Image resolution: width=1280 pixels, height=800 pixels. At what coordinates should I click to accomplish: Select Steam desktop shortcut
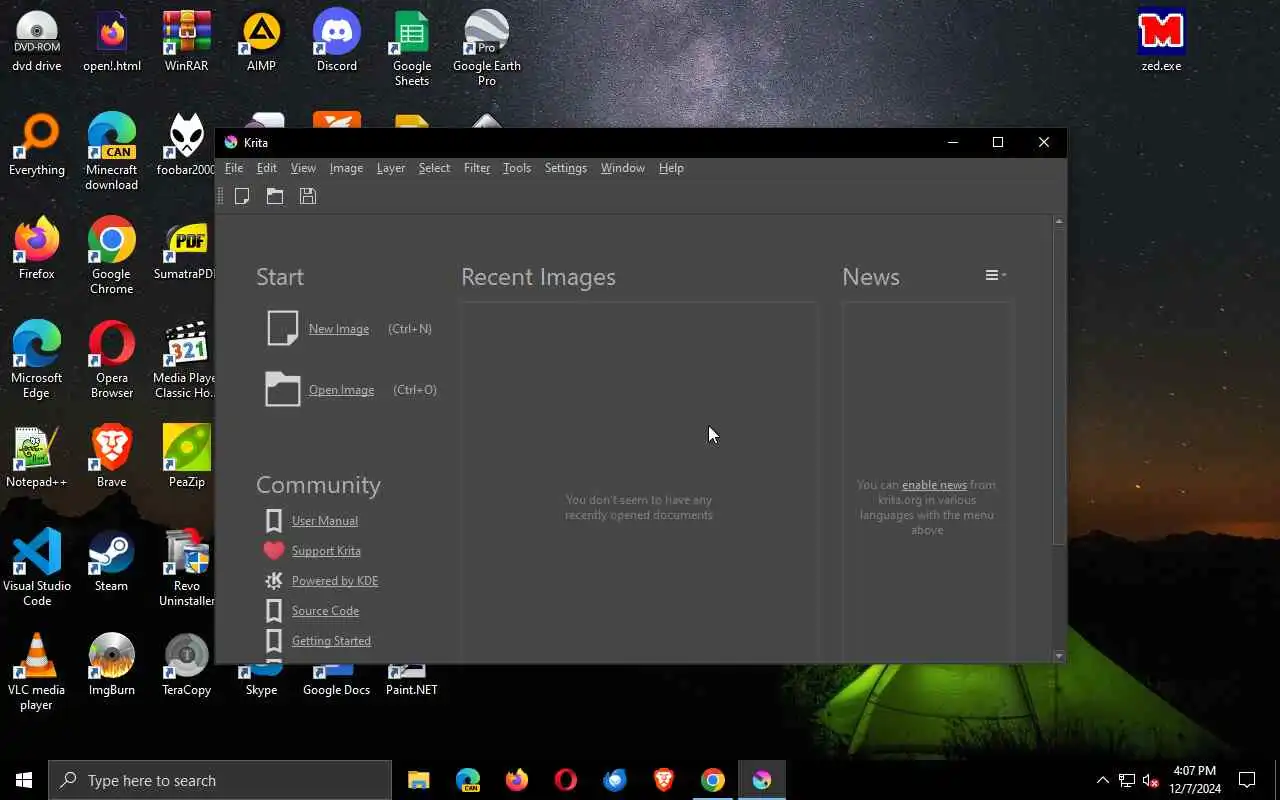coord(111,562)
